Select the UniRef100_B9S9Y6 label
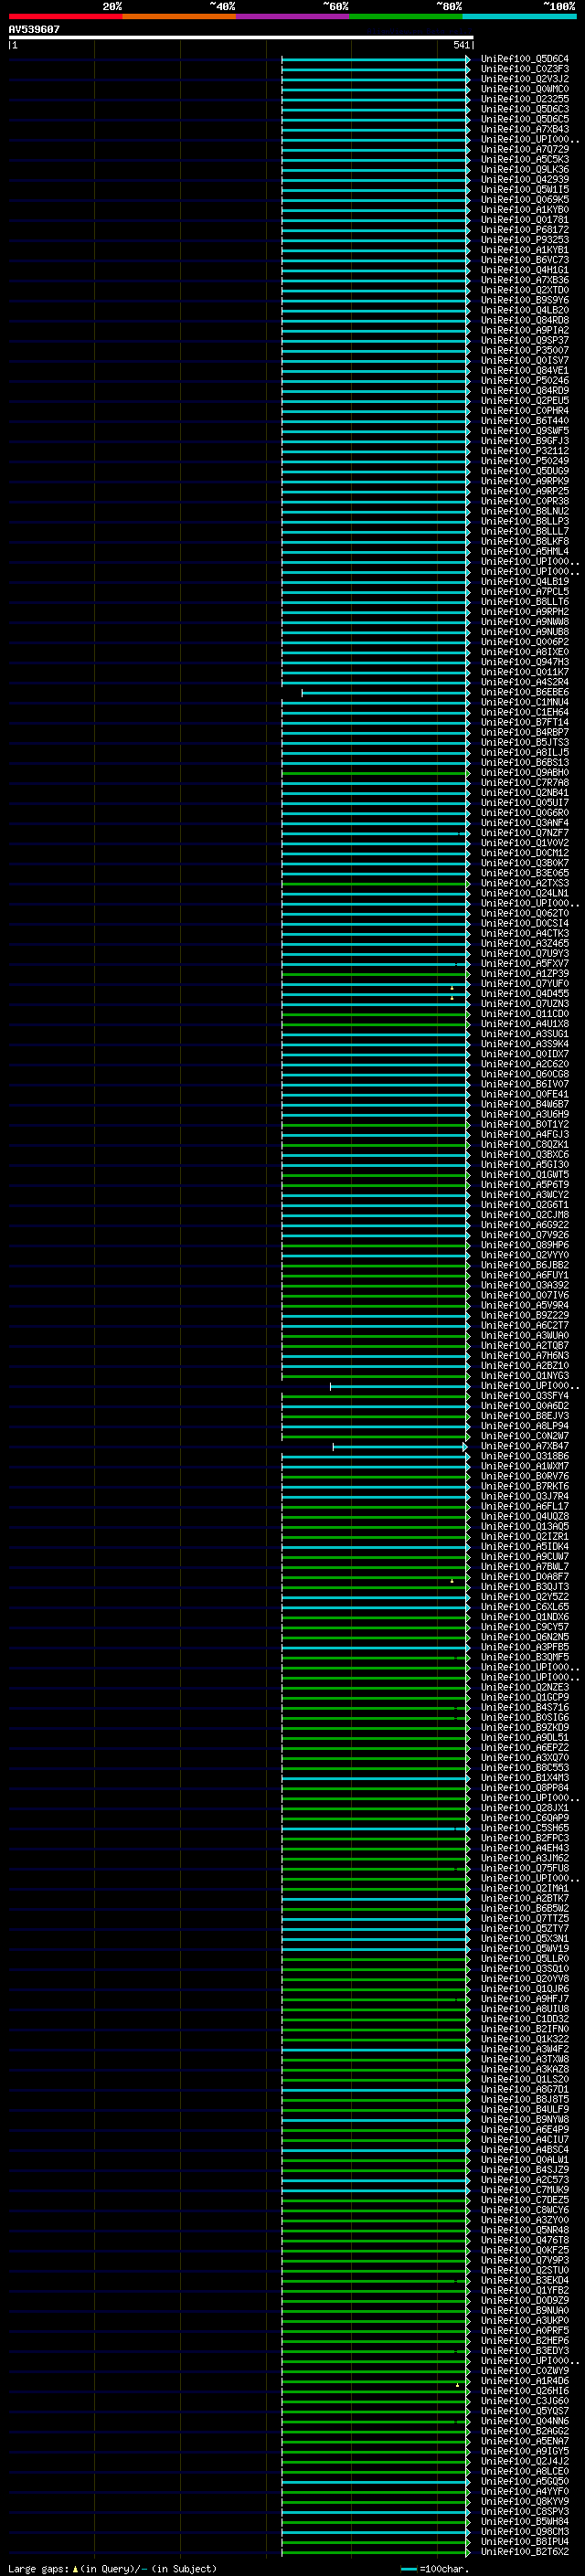The height and width of the screenshot is (2576, 585). pos(524,300)
